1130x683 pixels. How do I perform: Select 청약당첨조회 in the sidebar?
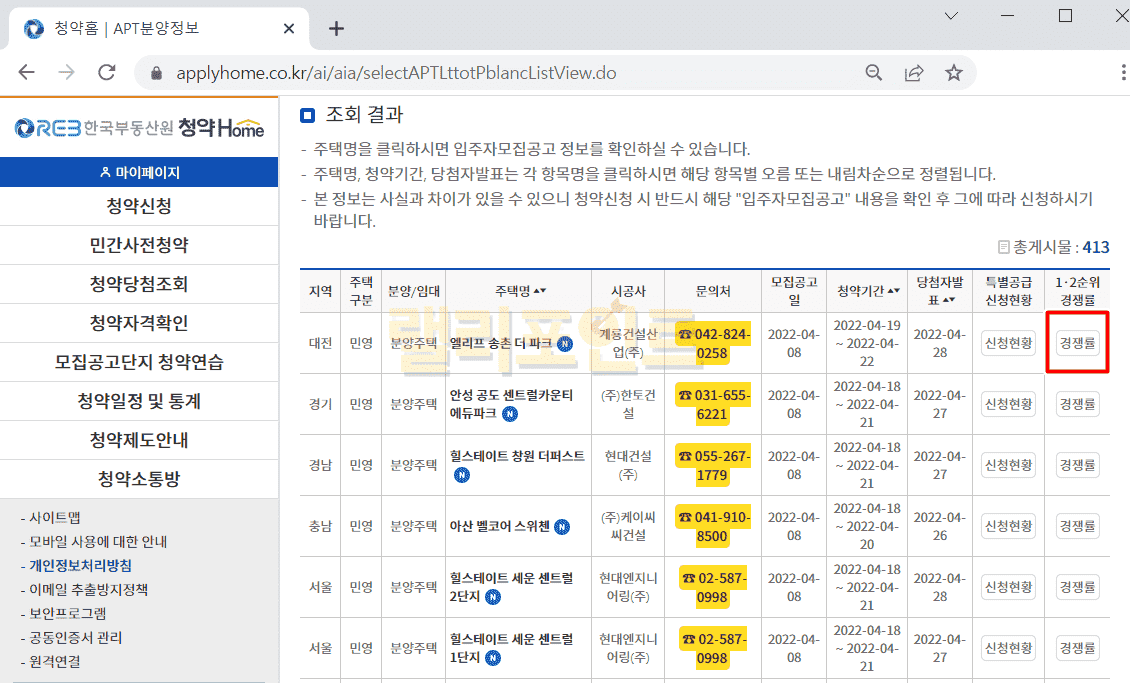coord(139,285)
